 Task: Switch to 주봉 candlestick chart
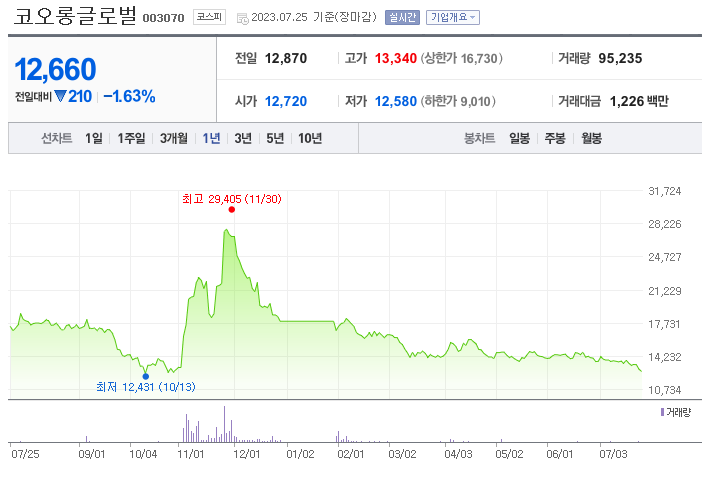(555, 138)
